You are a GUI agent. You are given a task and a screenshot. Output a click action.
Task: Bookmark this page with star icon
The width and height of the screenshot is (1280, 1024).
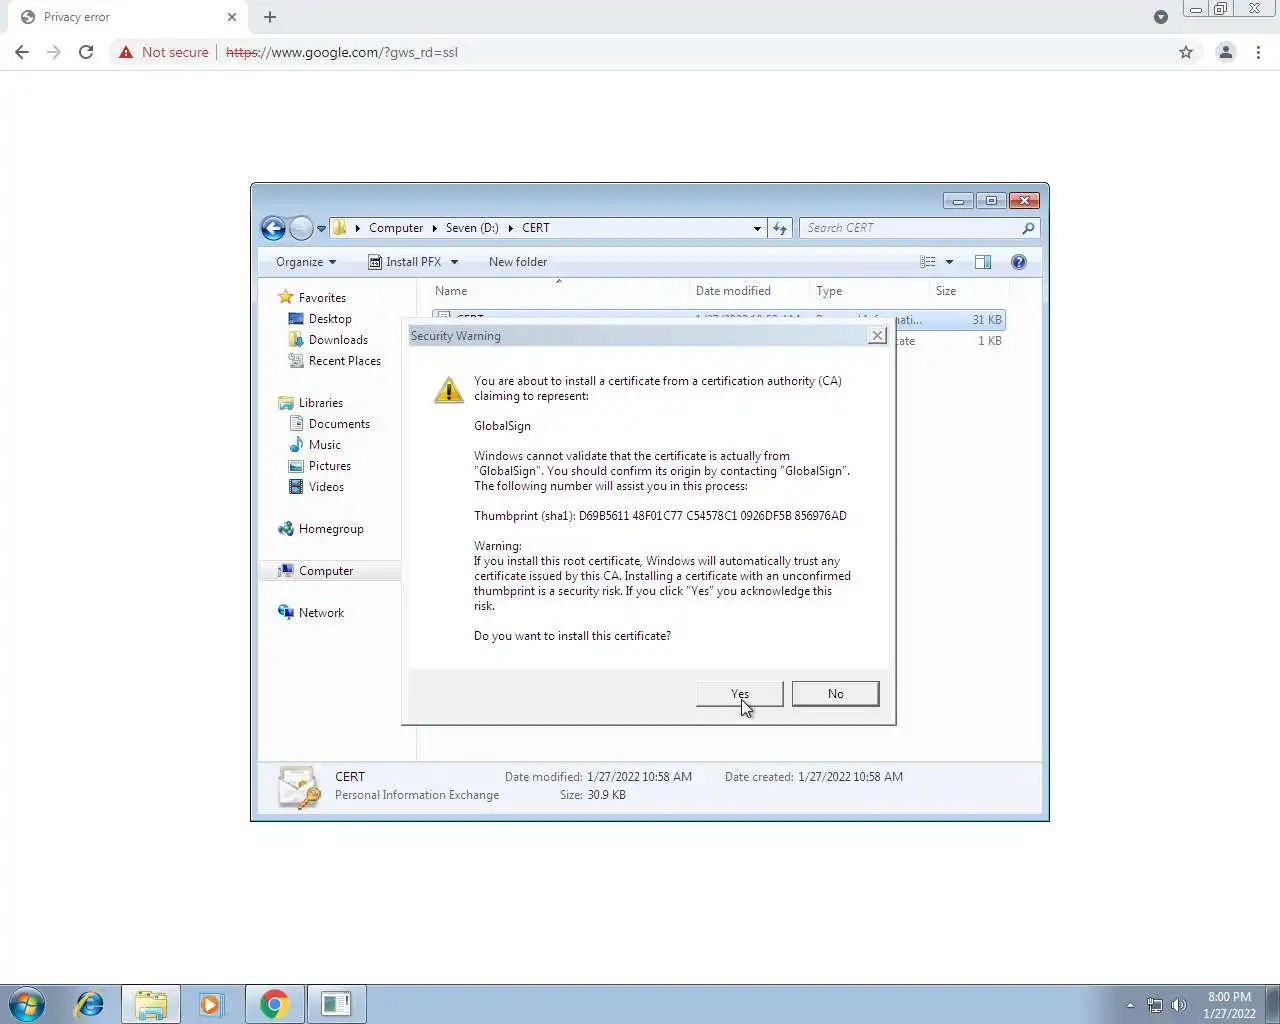point(1186,52)
